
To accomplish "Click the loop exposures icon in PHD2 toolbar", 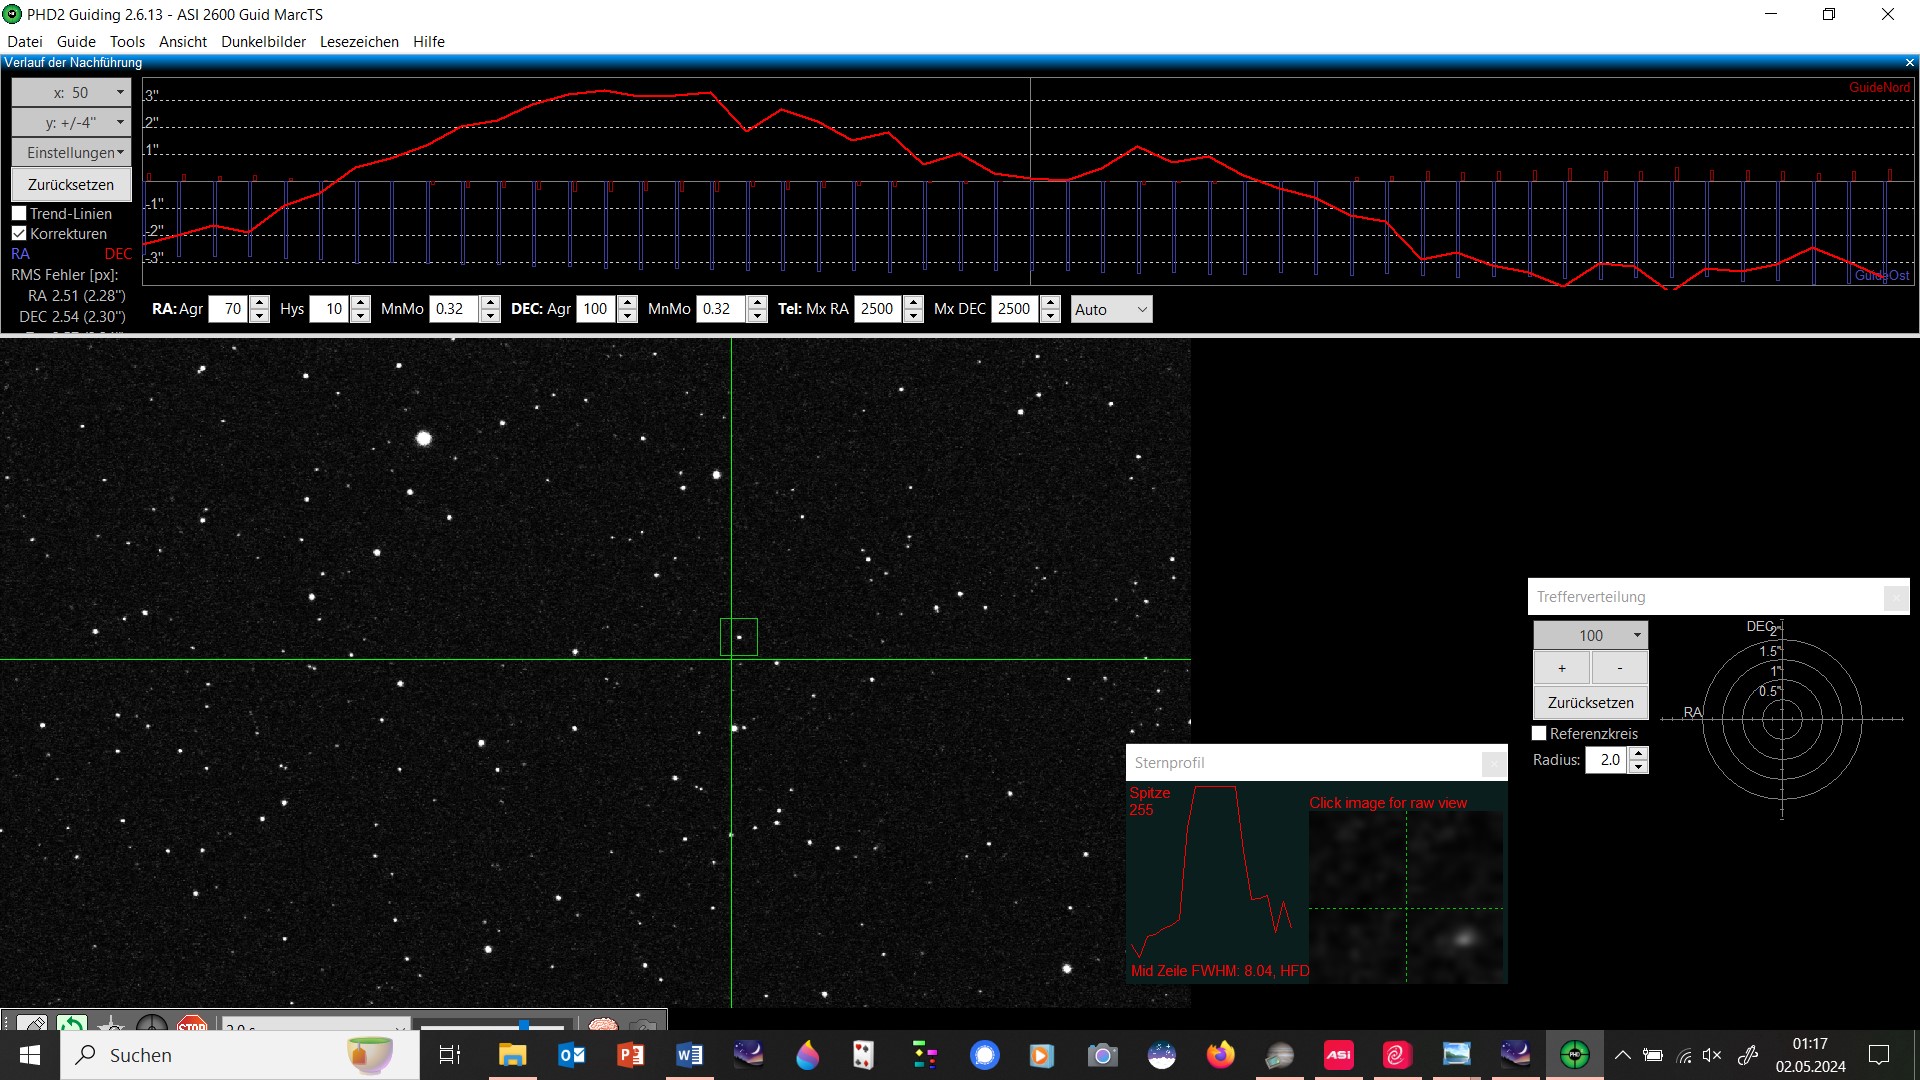I will [x=72, y=1024].
